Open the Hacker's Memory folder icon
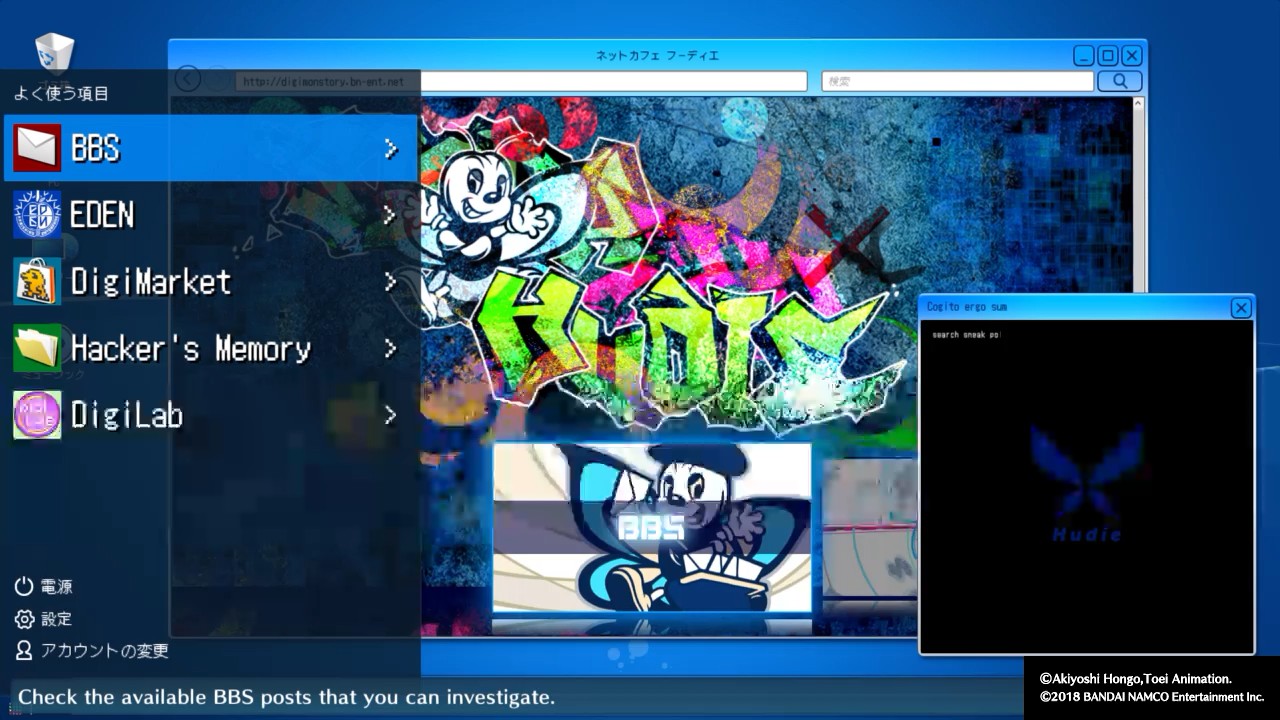Image resolution: width=1280 pixels, height=720 pixels. (37, 348)
